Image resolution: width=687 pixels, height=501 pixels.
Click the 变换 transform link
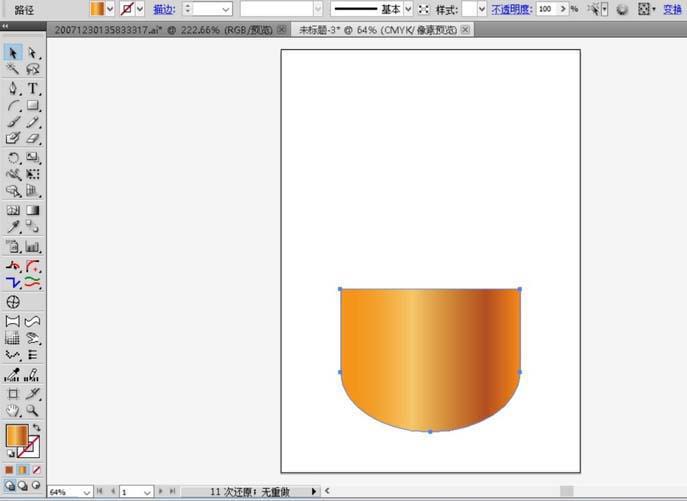pyautogui.click(x=672, y=8)
